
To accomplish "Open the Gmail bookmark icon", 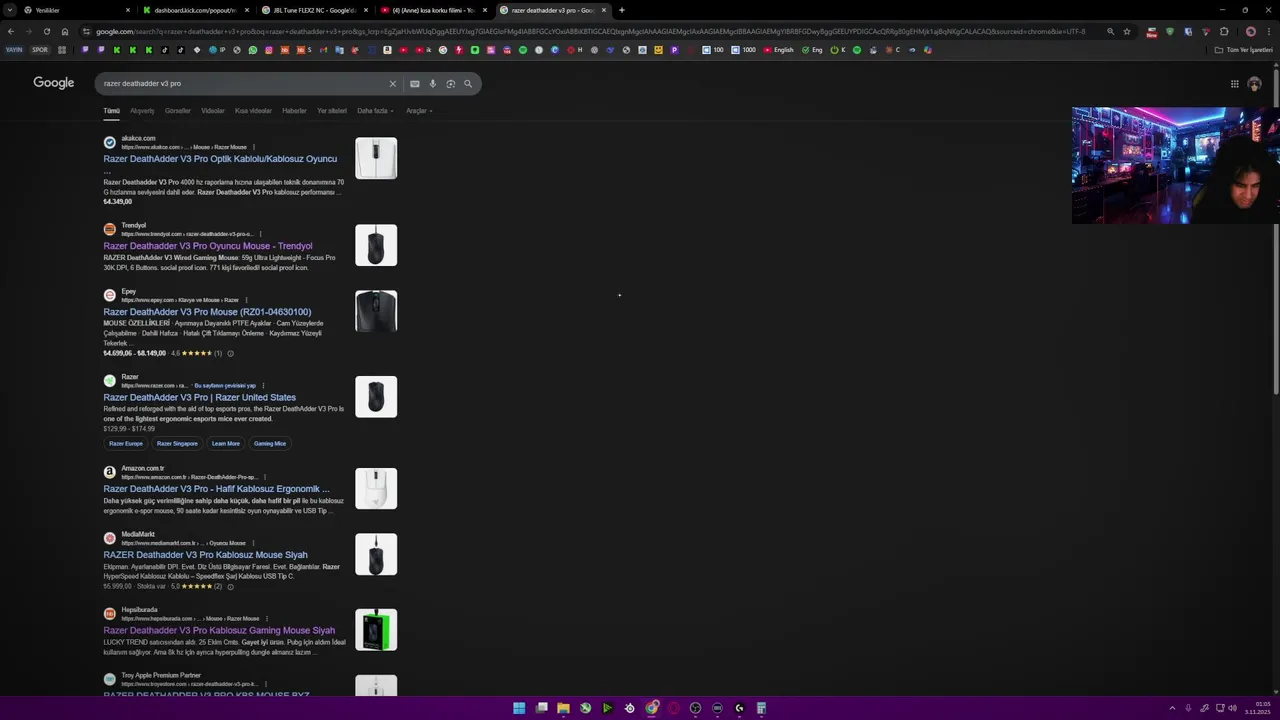I will tap(323, 50).
